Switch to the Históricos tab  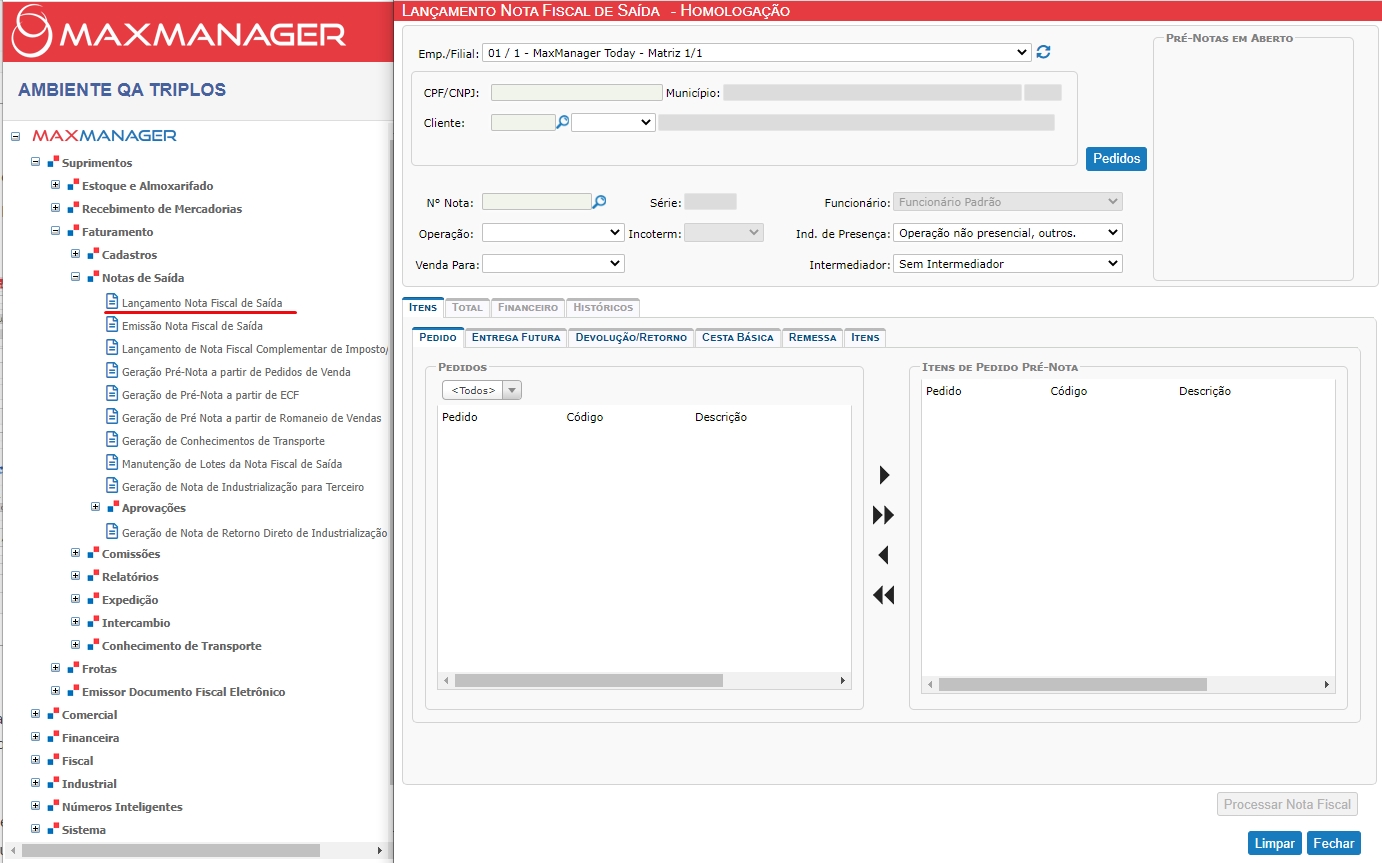(x=602, y=307)
